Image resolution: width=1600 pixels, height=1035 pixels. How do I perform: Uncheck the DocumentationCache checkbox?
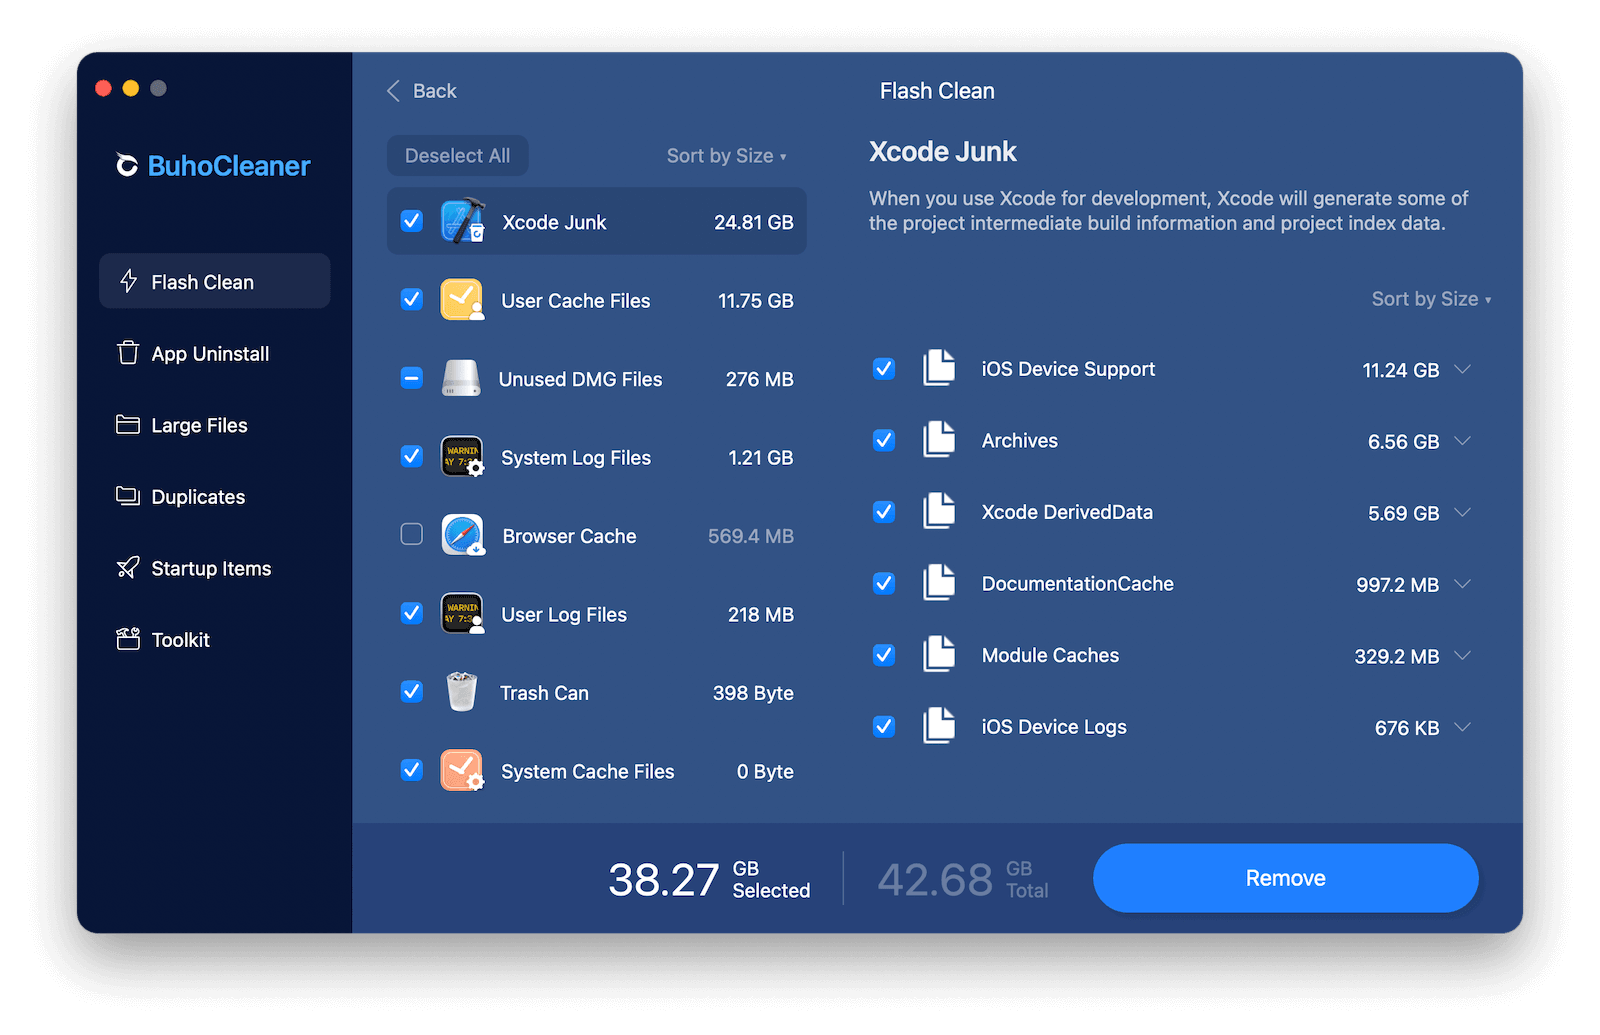(x=884, y=583)
